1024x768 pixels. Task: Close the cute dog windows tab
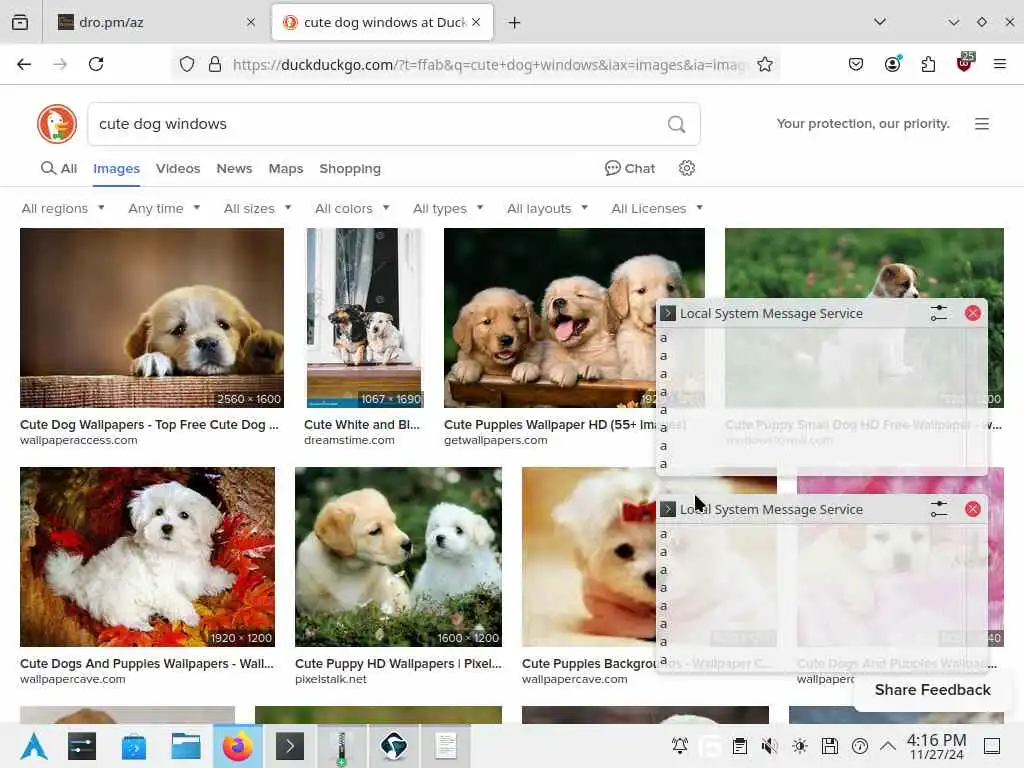pos(476,22)
